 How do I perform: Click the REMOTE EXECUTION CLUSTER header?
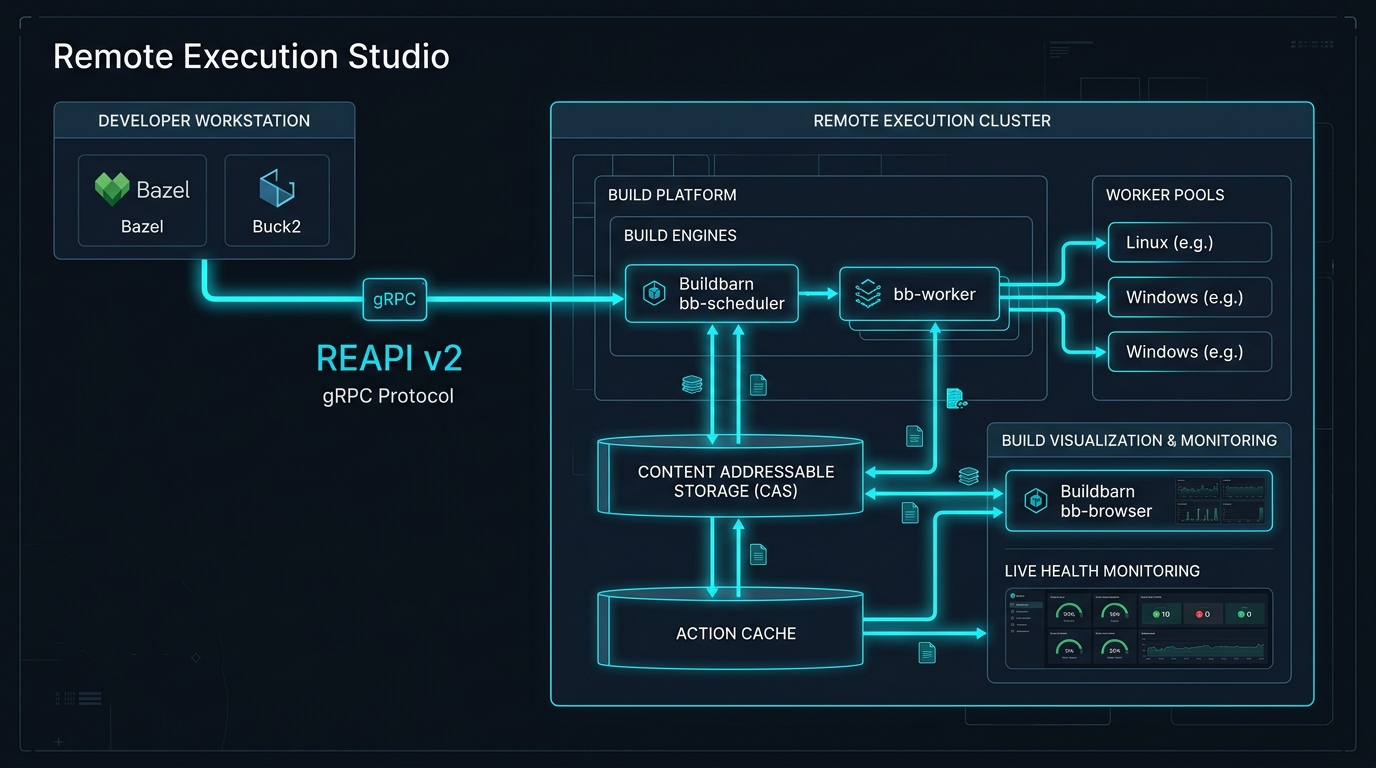point(932,120)
